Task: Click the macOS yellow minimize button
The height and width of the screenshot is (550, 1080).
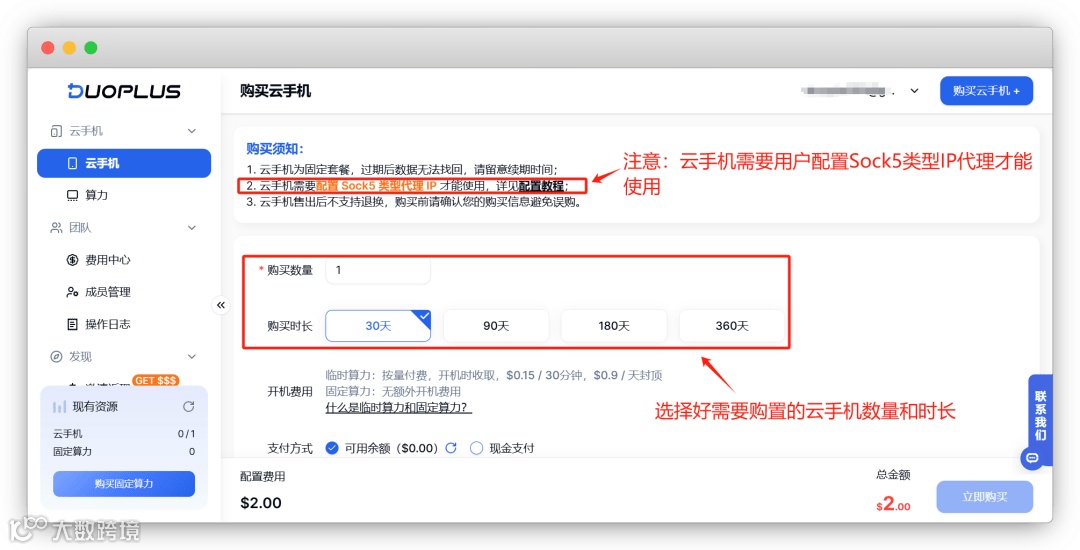Action: (70, 47)
